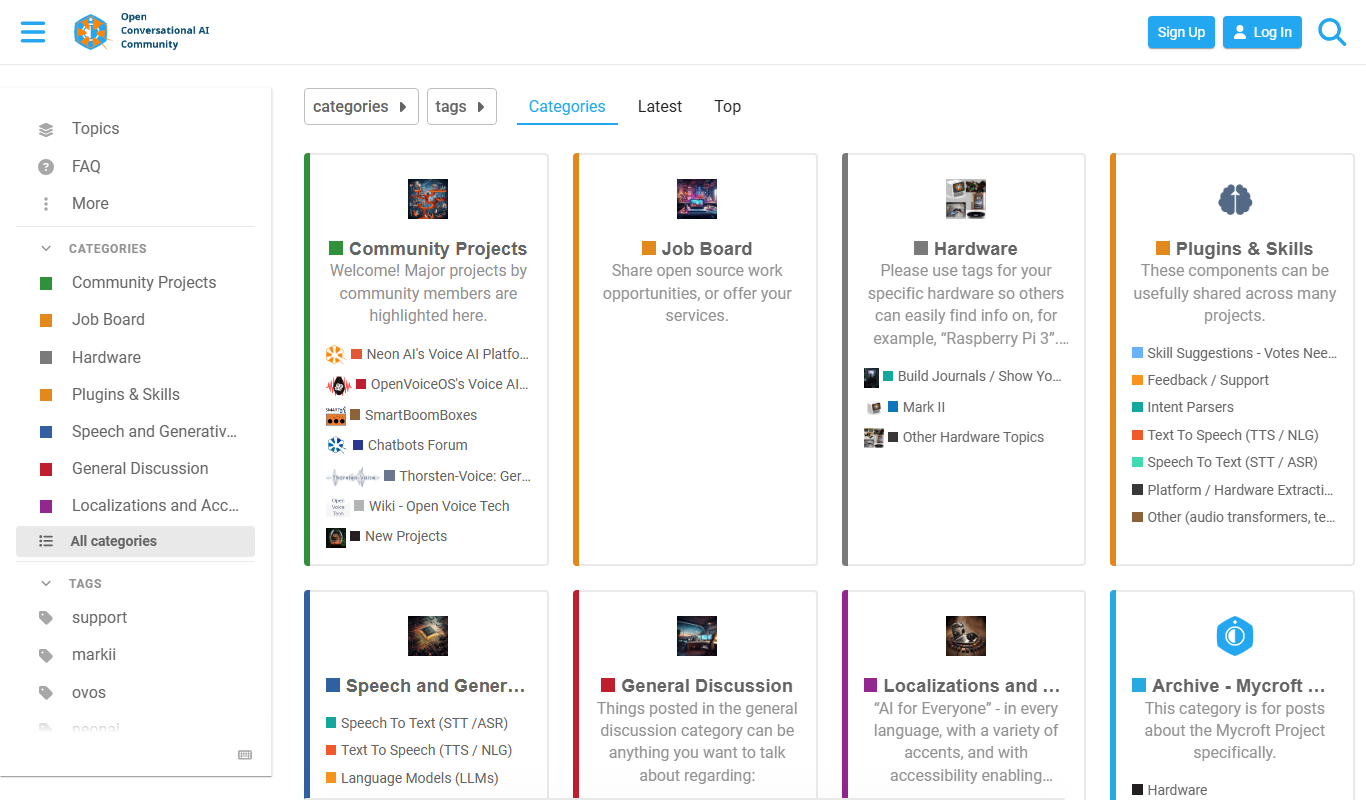Click the Chatbots Forum snowflake logo icon

pyautogui.click(x=336, y=445)
